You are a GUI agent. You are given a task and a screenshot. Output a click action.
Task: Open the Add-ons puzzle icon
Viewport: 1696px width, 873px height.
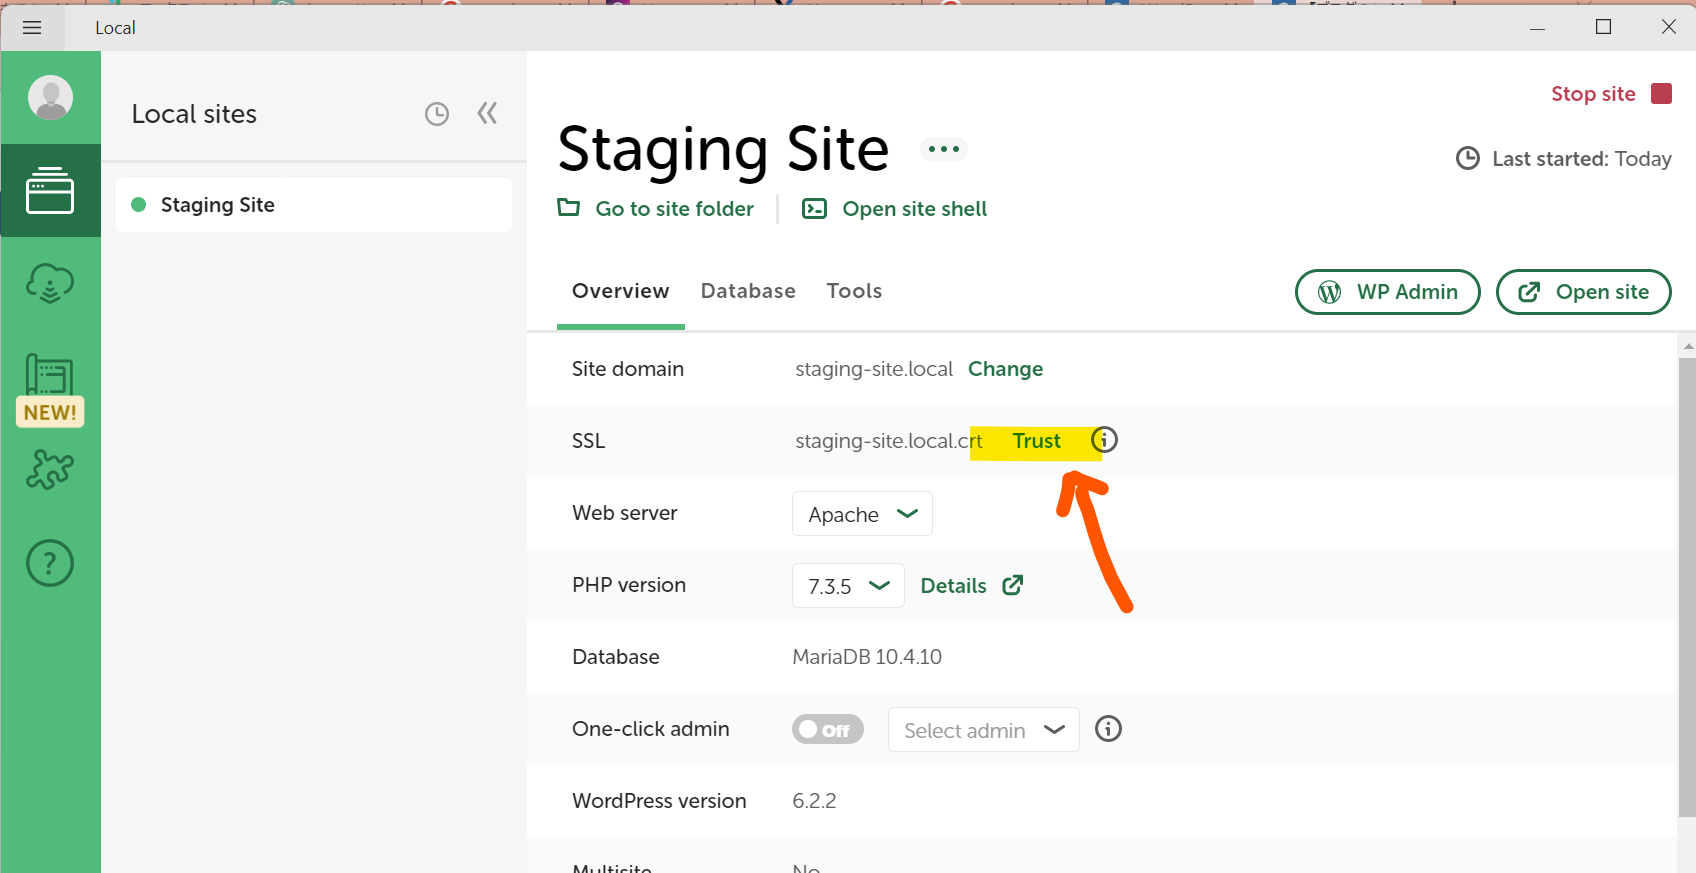pyautogui.click(x=50, y=469)
